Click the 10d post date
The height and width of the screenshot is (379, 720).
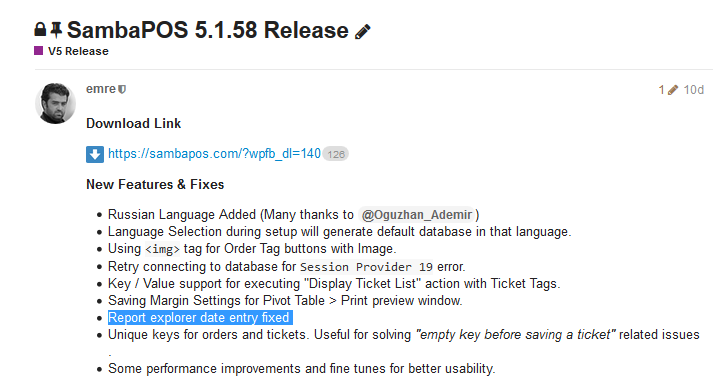[x=693, y=90]
